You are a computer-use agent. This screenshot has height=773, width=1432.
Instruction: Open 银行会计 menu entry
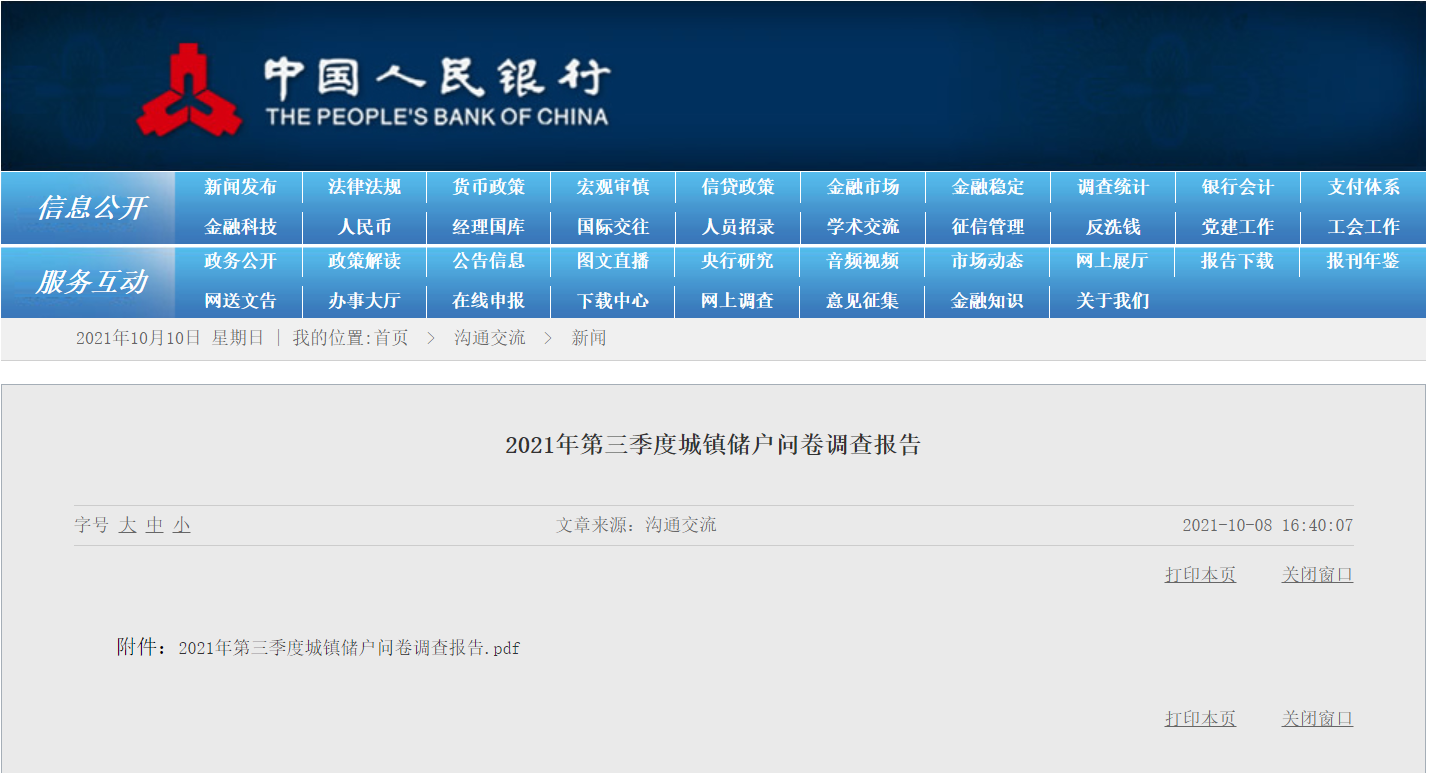click(x=1238, y=187)
